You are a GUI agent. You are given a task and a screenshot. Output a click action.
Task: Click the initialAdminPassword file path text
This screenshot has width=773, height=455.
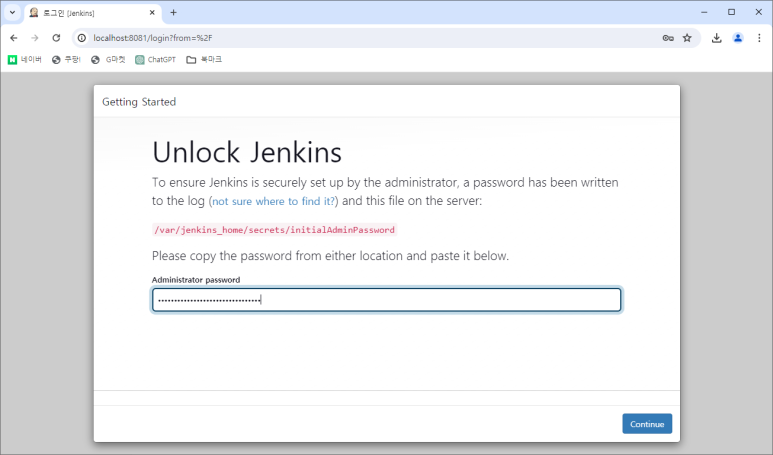point(275,230)
